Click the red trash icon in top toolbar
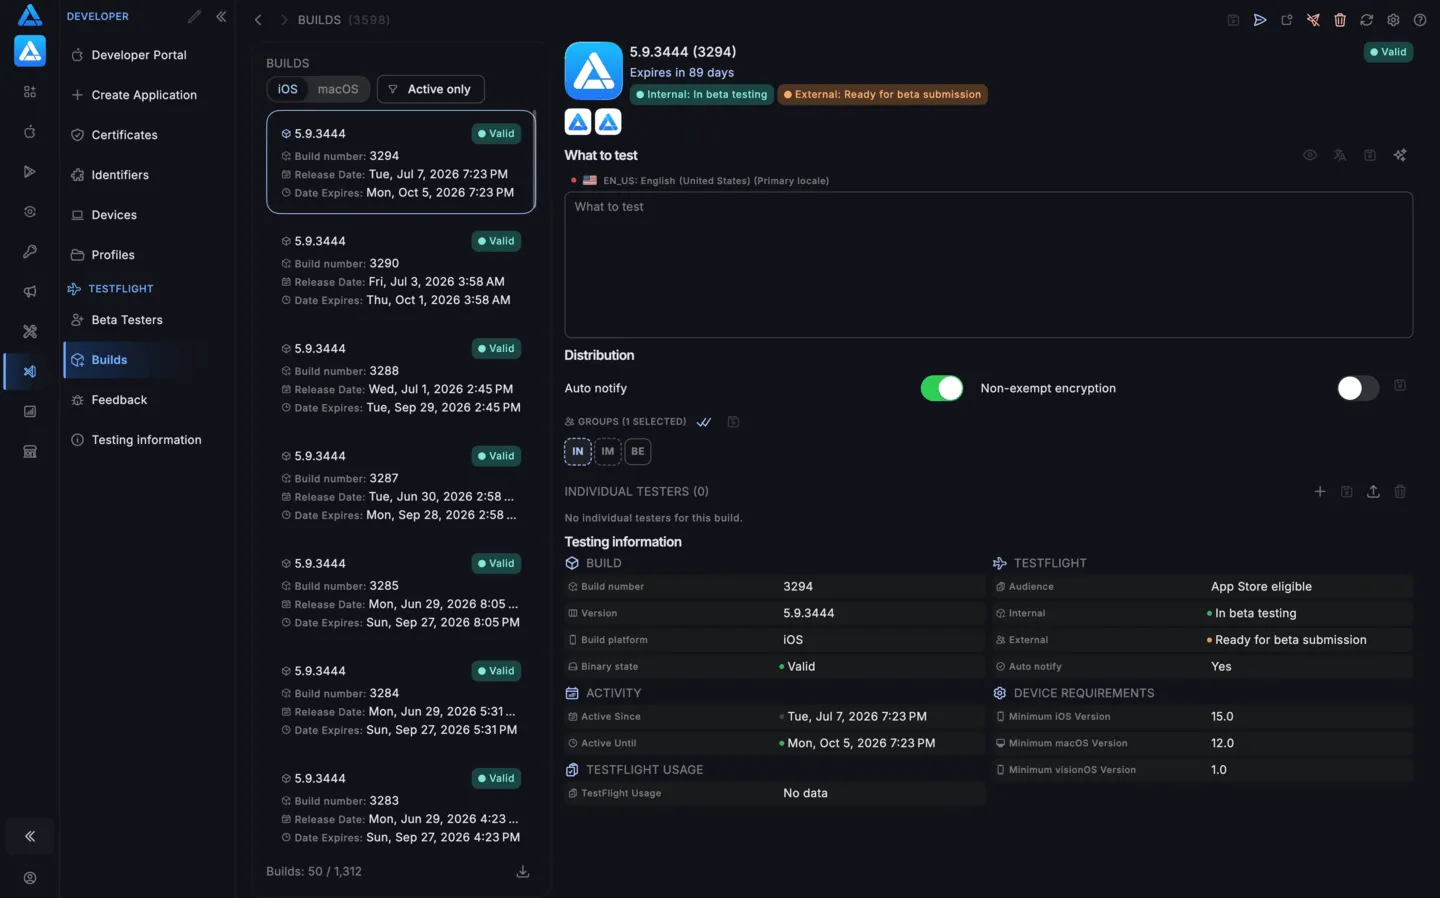Viewport: 1440px width, 898px height. pyautogui.click(x=1340, y=20)
